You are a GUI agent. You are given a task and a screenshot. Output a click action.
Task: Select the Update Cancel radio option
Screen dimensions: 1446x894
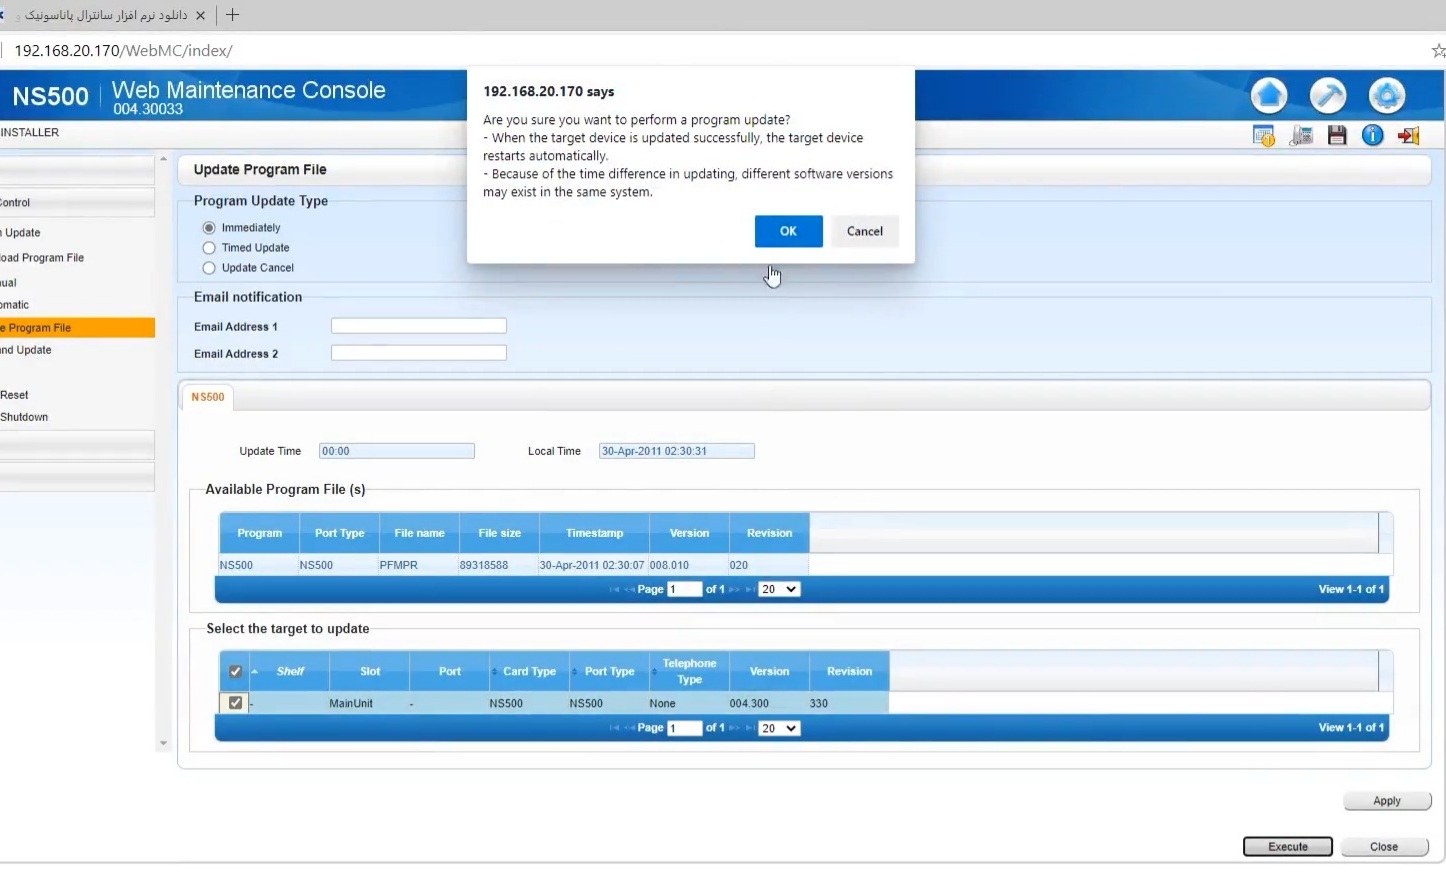[x=209, y=268]
